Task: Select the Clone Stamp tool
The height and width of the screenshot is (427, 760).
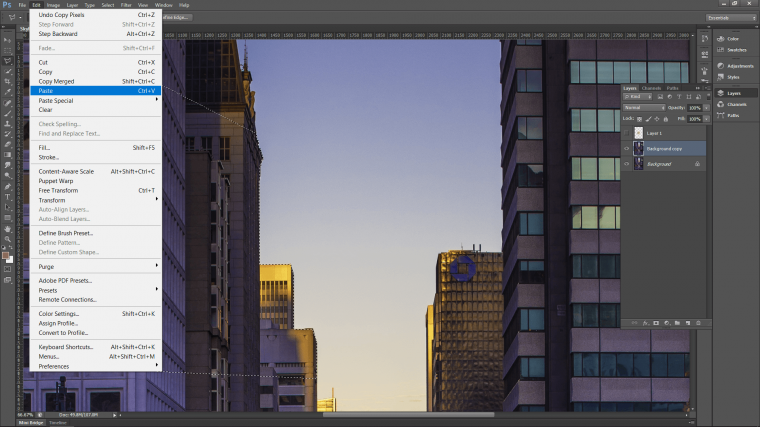Action: pyautogui.click(x=7, y=124)
